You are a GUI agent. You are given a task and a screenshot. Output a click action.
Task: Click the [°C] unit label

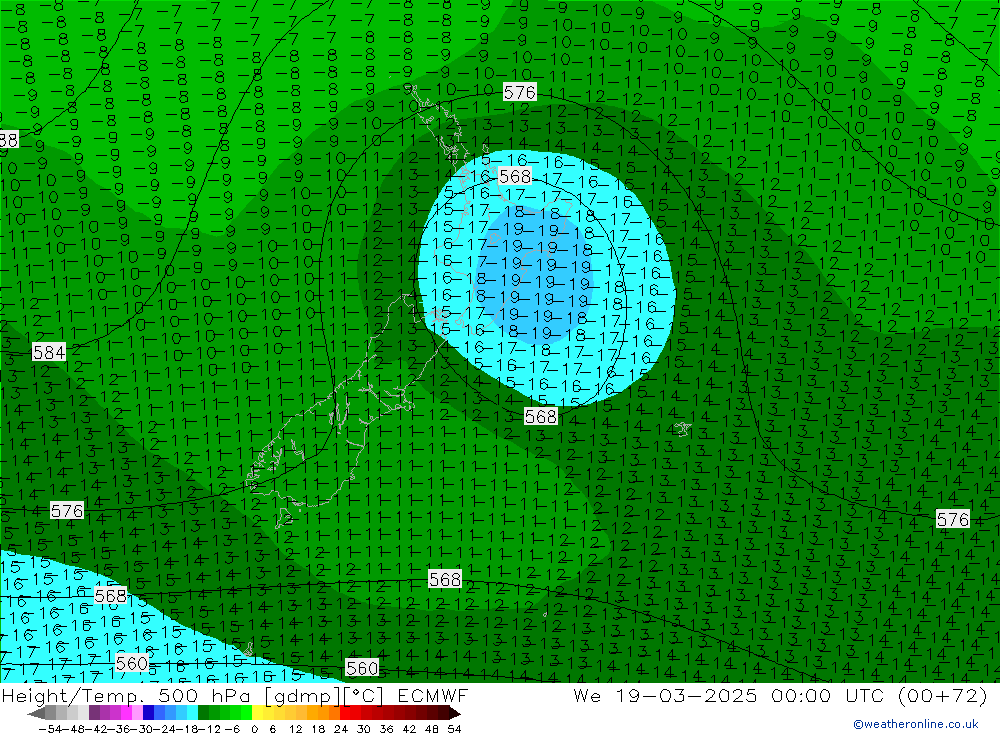[365, 696]
